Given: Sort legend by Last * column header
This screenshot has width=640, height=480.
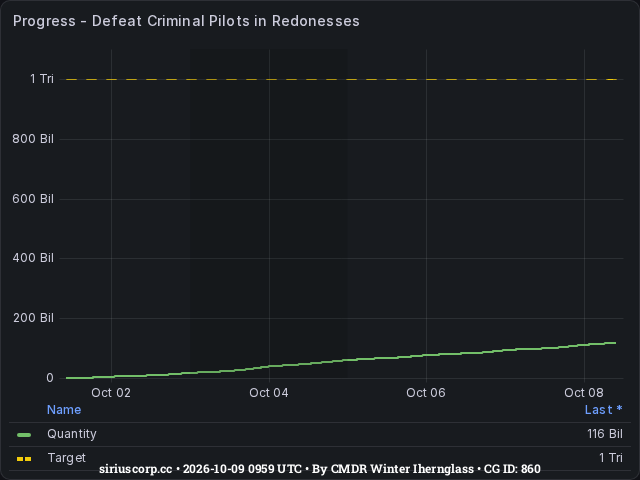Looking at the screenshot, I should (603, 410).
